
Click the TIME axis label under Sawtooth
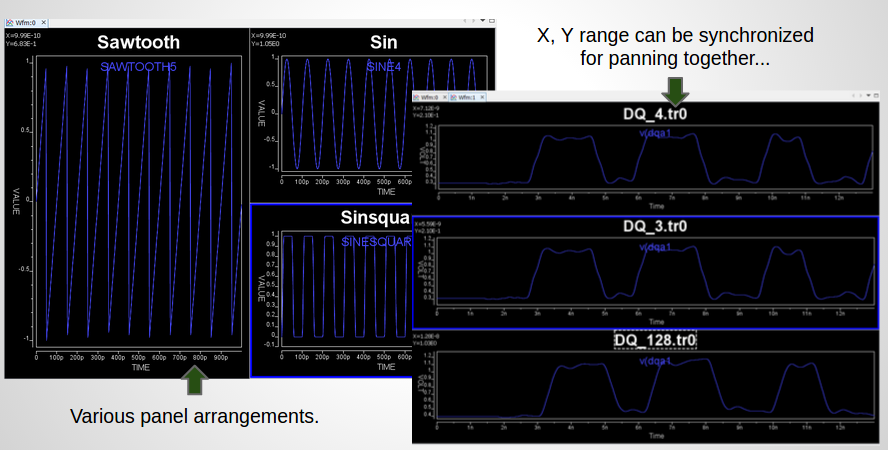click(140, 368)
